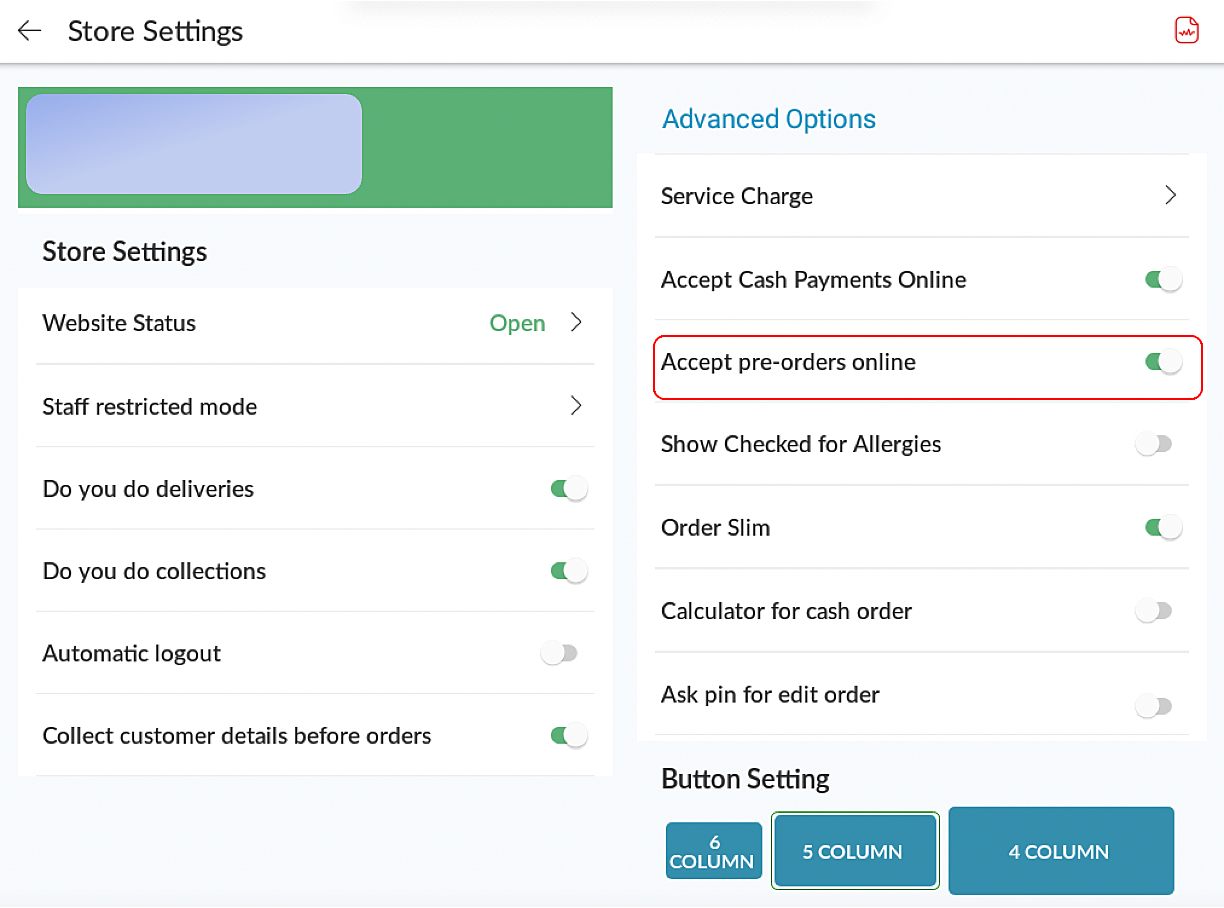Image resolution: width=1224 pixels, height=908 pixels.
Task: Open the red activity report icon
Action: point(1186,30)
